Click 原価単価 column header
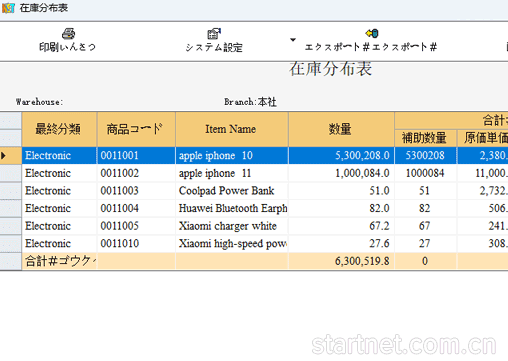The image size is (508, 361). point(483,138)
